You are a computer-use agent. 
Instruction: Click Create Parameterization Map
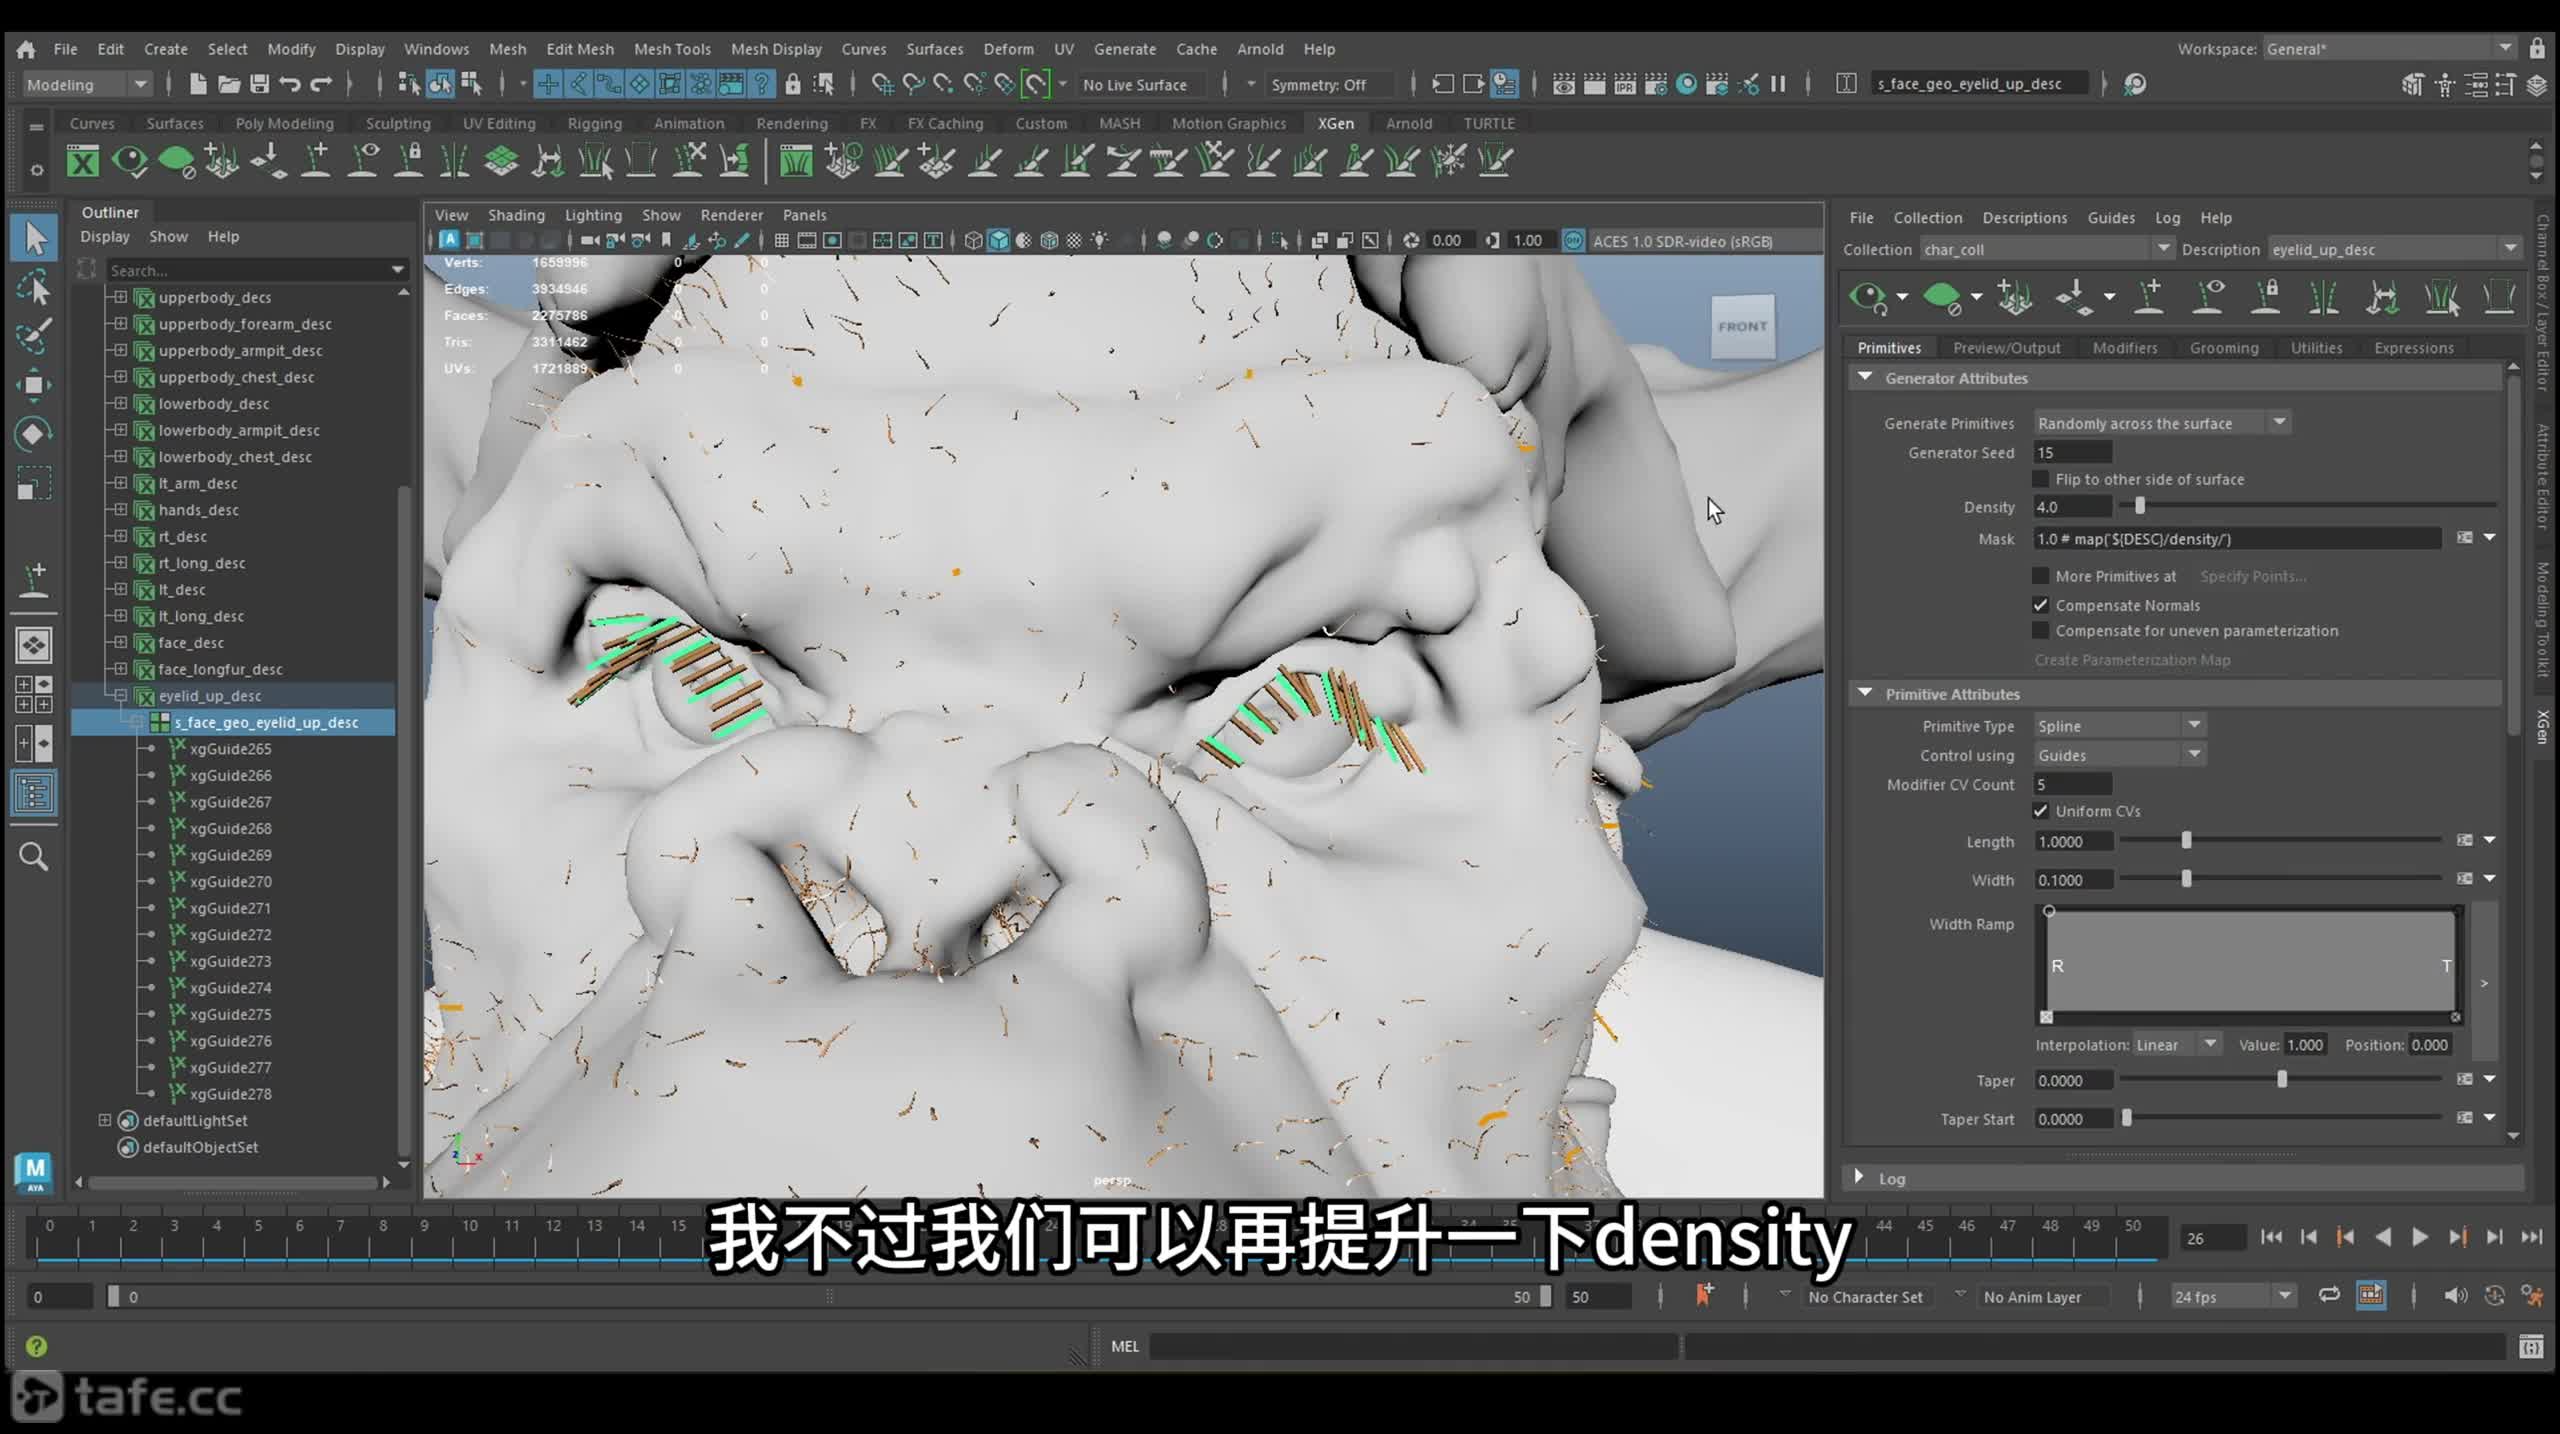coord(2132,660)
